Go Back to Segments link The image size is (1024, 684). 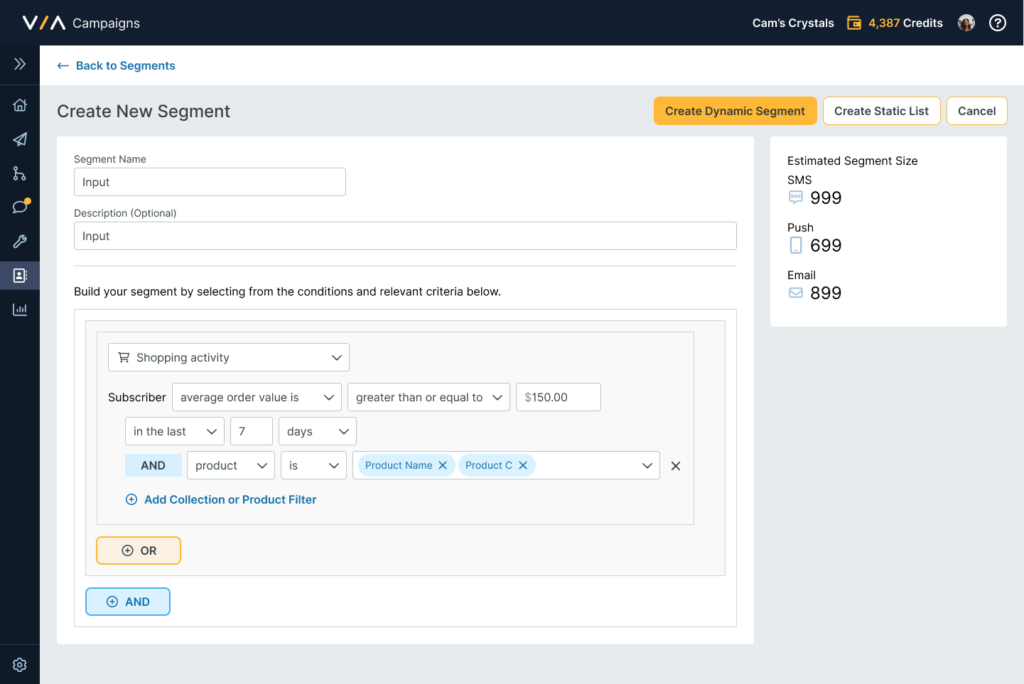pyautogui.click(x=116, y=66)
